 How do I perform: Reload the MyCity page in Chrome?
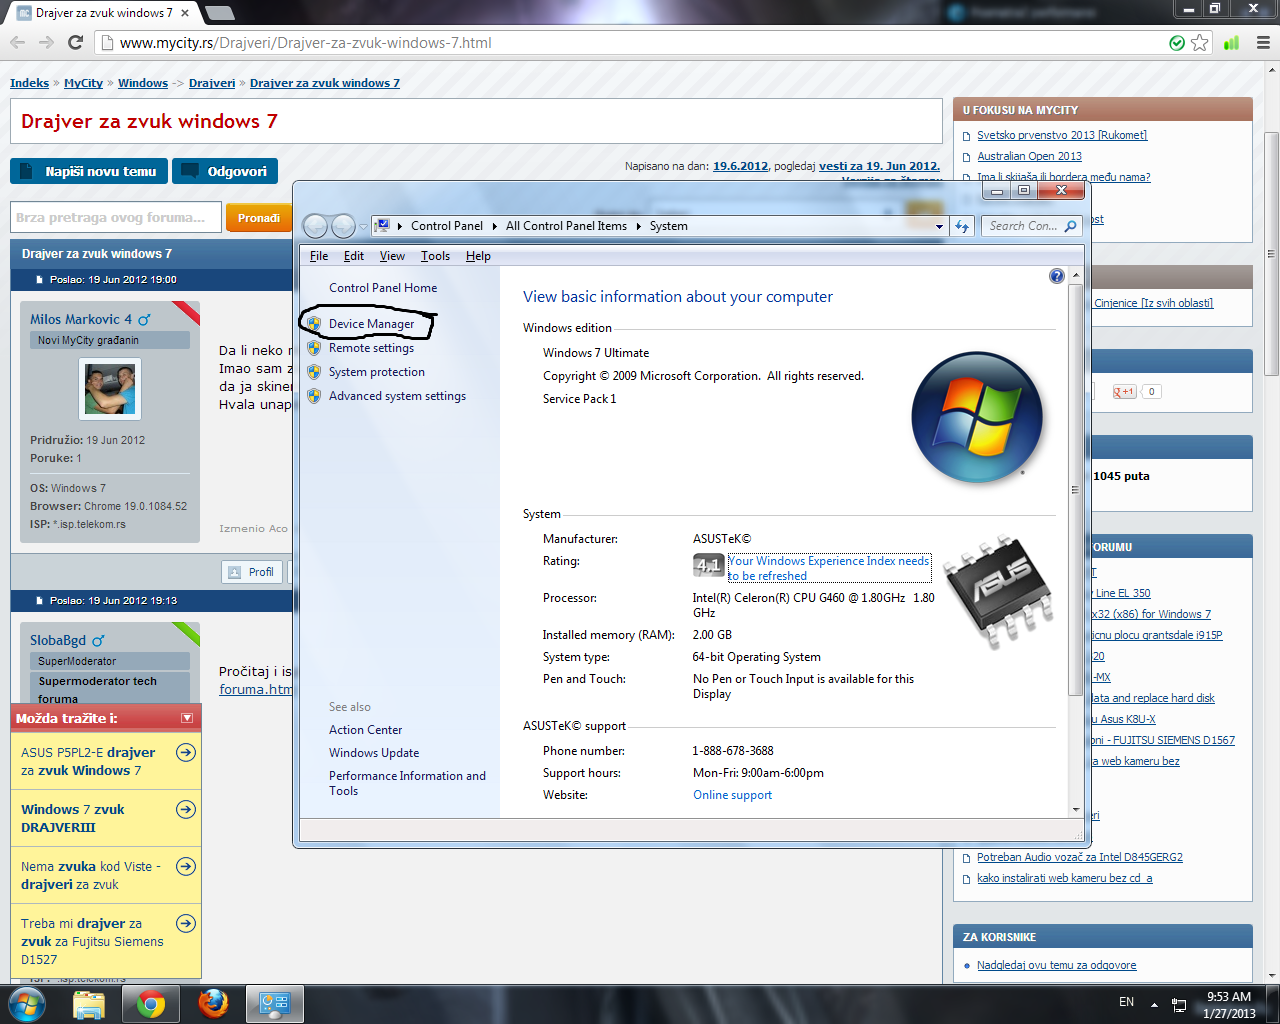pos(75,43)
